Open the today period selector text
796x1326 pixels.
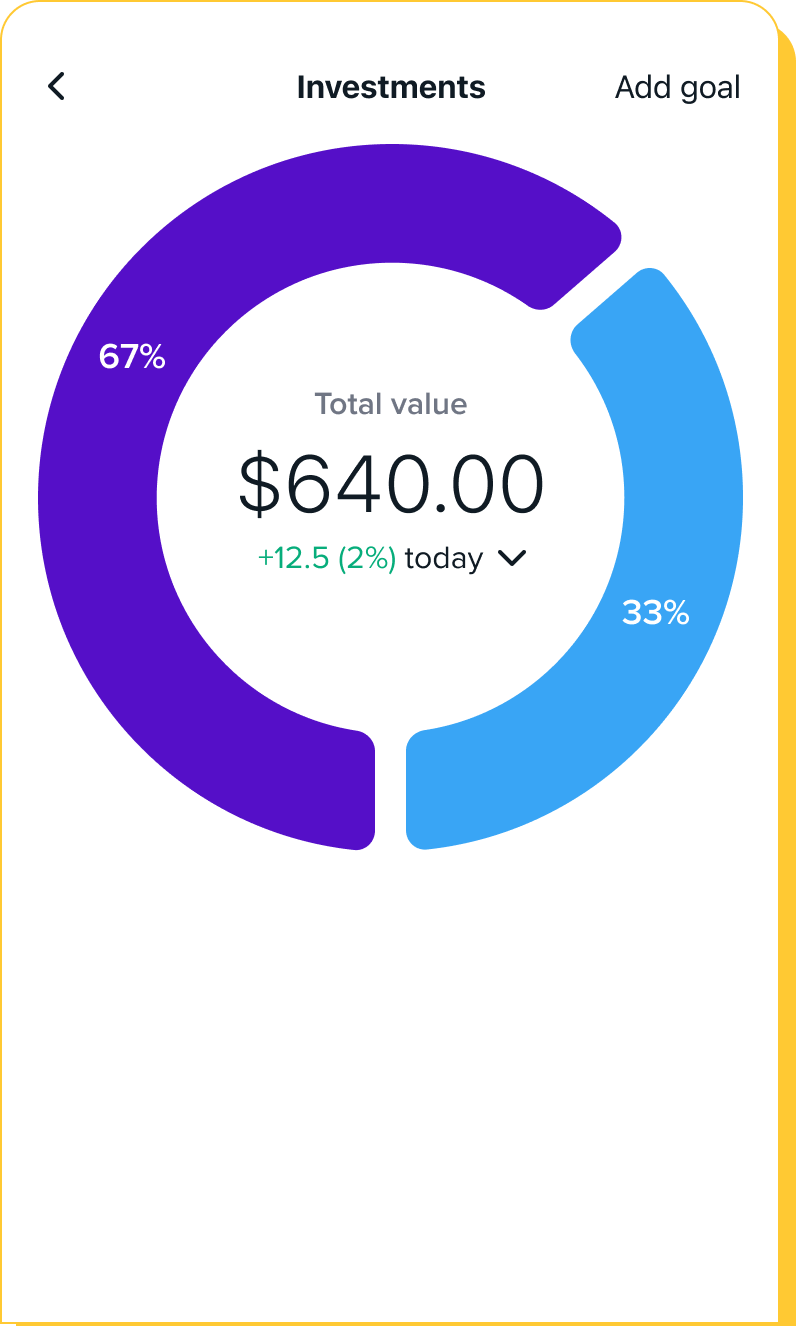click(x=444, y=559)
